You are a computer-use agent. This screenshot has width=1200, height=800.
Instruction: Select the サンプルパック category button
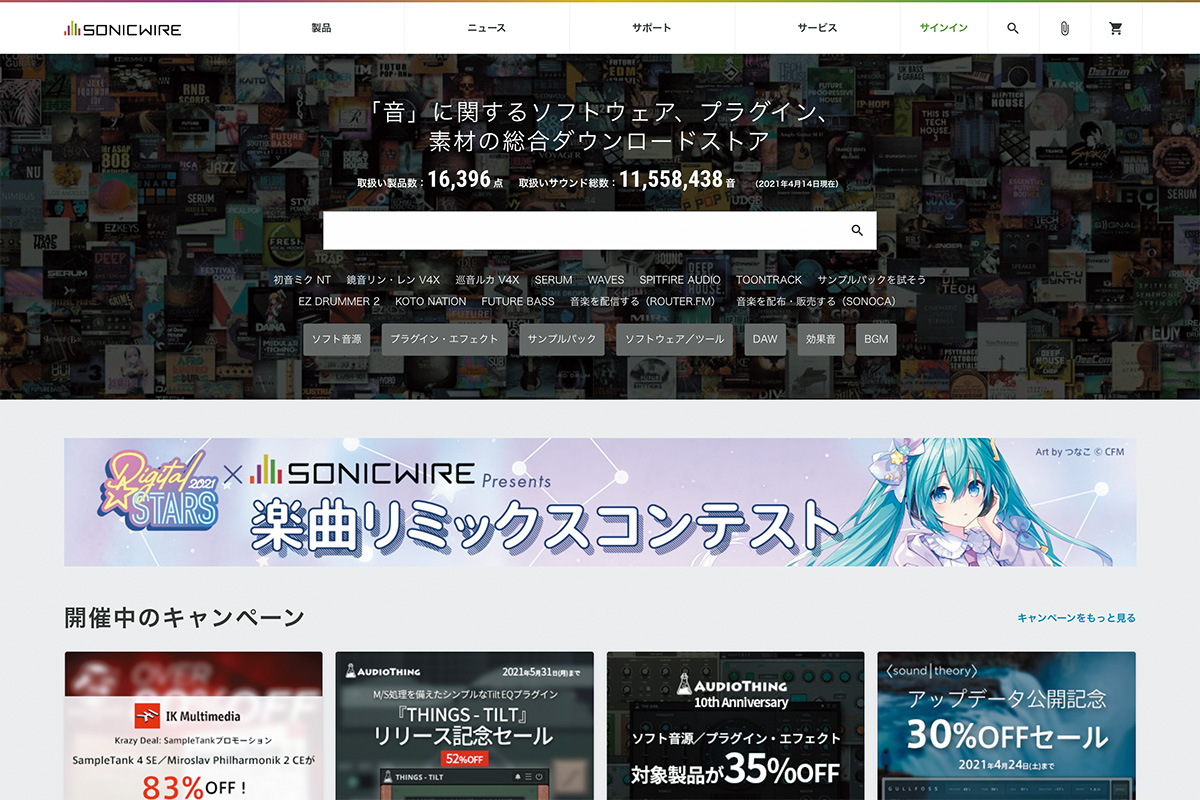562,339
